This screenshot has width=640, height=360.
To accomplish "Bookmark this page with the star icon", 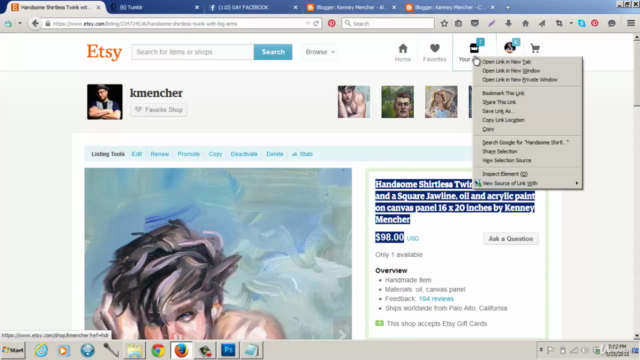I will pyautogui.click(x=444, y=24).
